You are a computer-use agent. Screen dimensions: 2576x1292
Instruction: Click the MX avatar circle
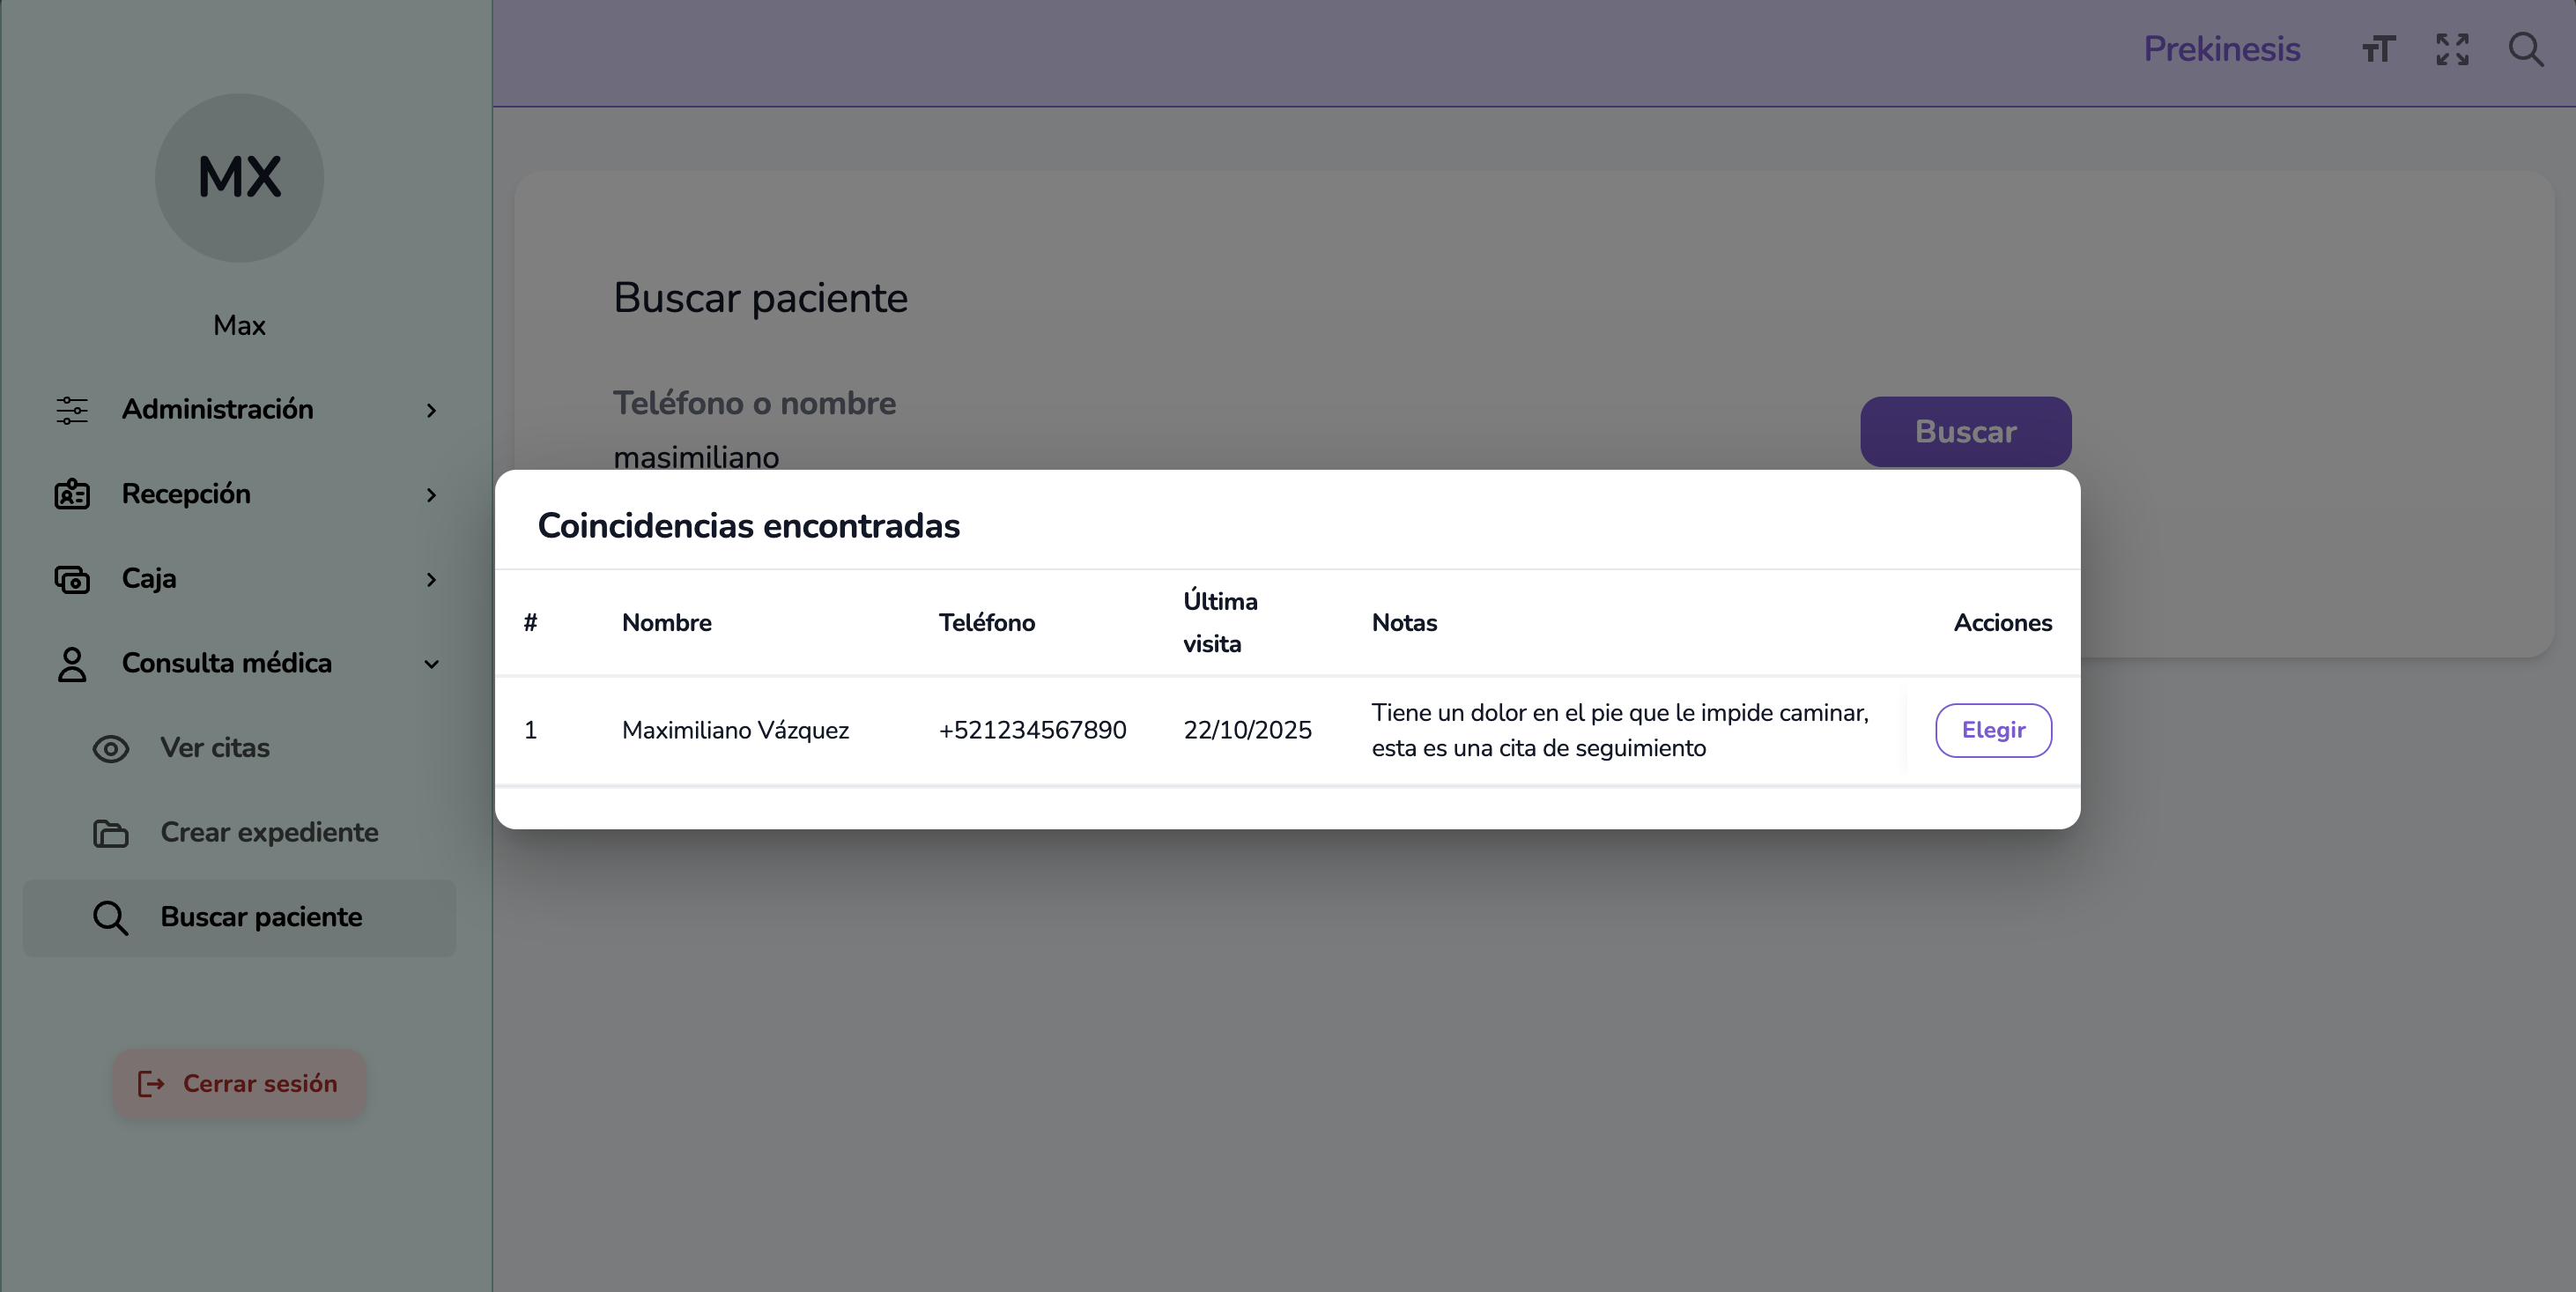click(239, 178)
